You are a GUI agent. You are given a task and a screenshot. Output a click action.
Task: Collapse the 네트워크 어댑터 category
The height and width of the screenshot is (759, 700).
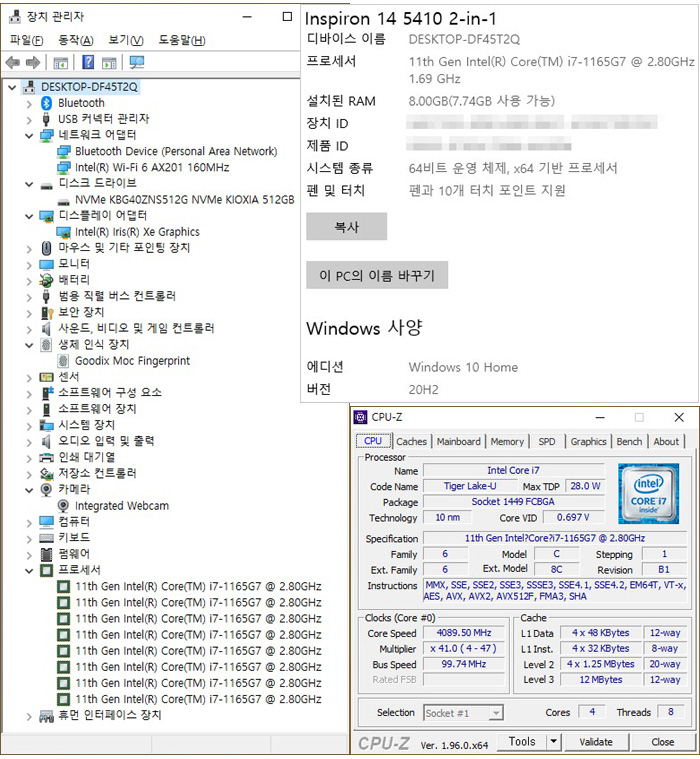pos(29,136)
